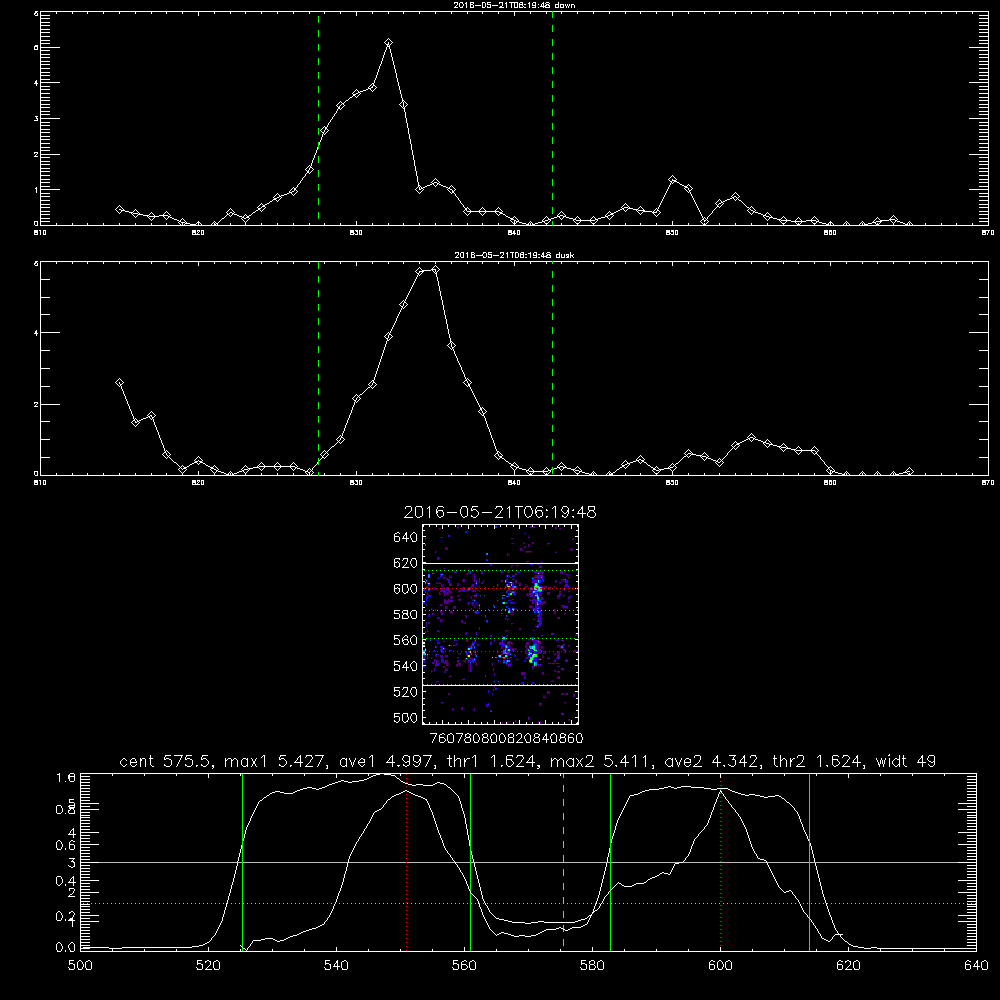Click the leftmost data diamond in dusk plot
Screen dimensions: 1000x1000
(119, 383)
